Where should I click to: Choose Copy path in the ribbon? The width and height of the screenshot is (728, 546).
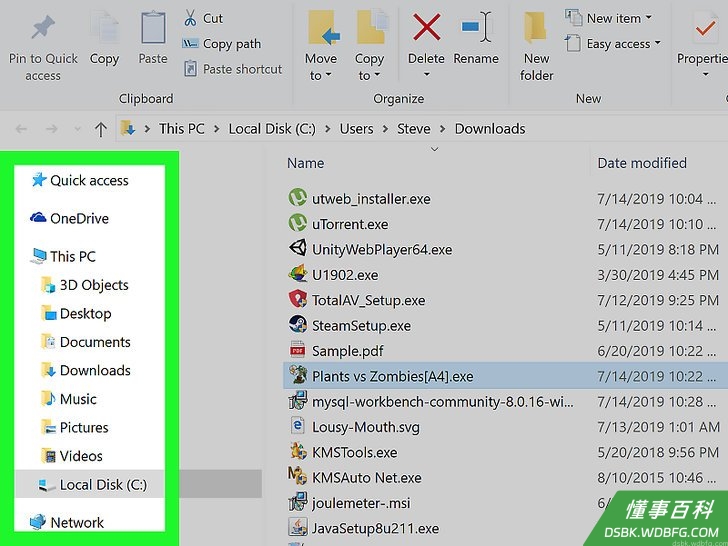click(x=221, y=44)
